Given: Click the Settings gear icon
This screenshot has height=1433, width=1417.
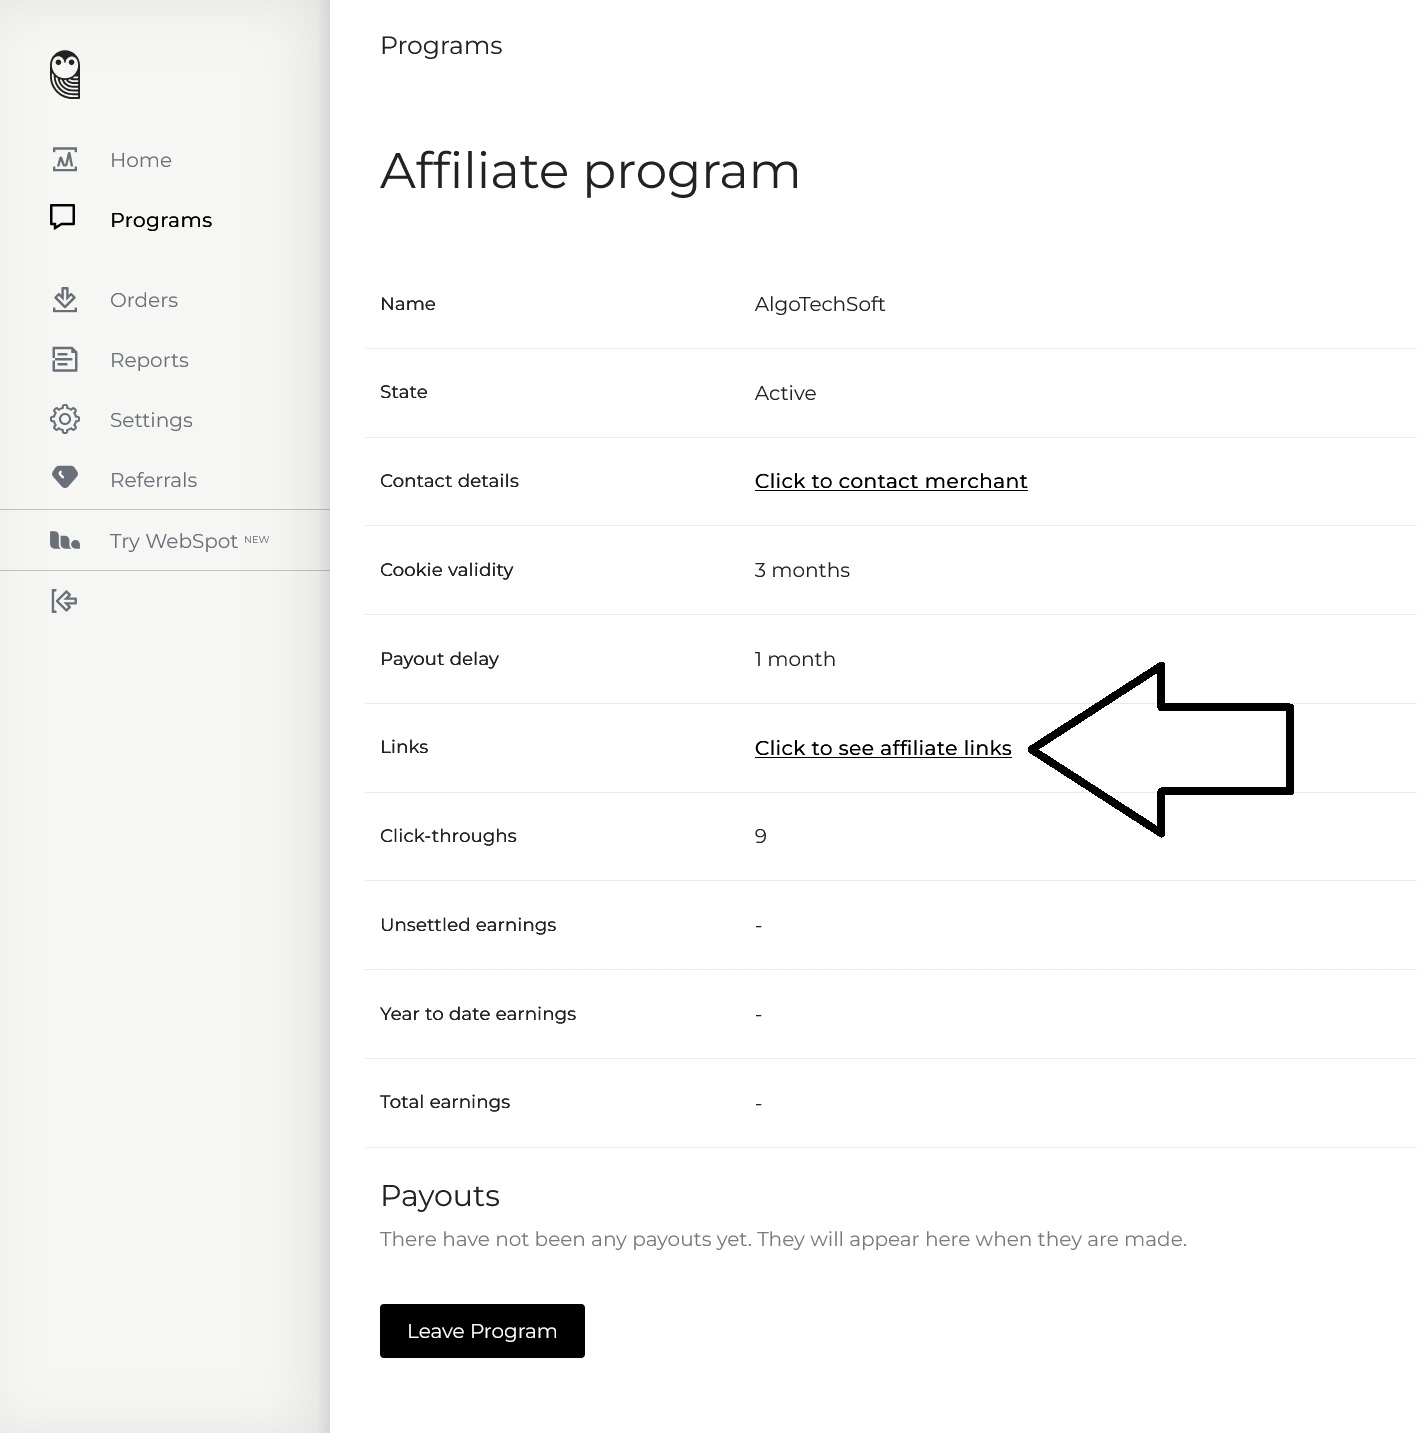Looking at the screenshot, I should [x=65, y=420].
